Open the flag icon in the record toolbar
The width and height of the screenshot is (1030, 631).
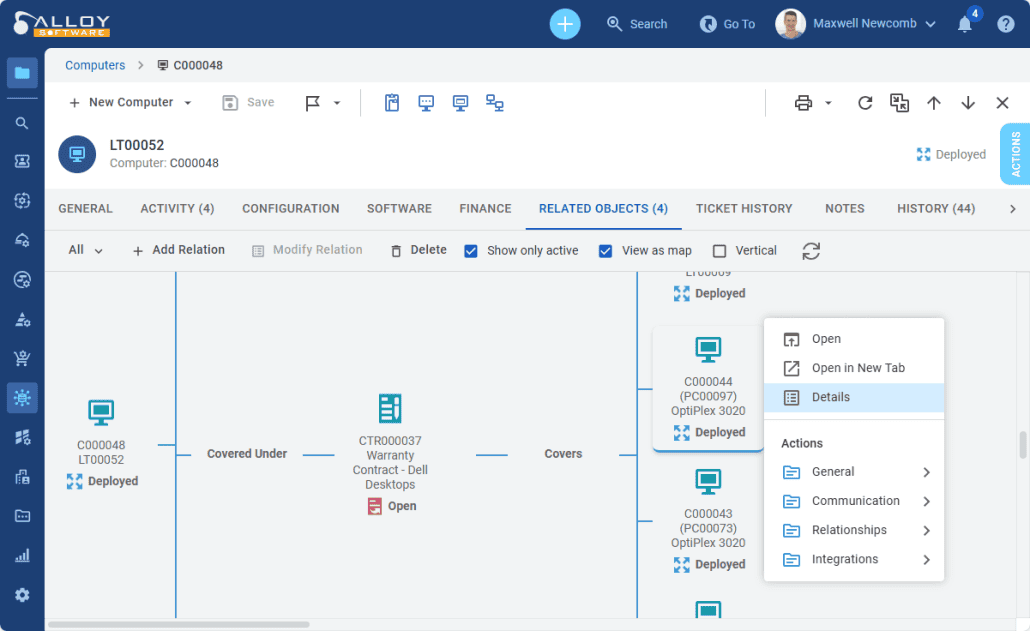[313, 102]
